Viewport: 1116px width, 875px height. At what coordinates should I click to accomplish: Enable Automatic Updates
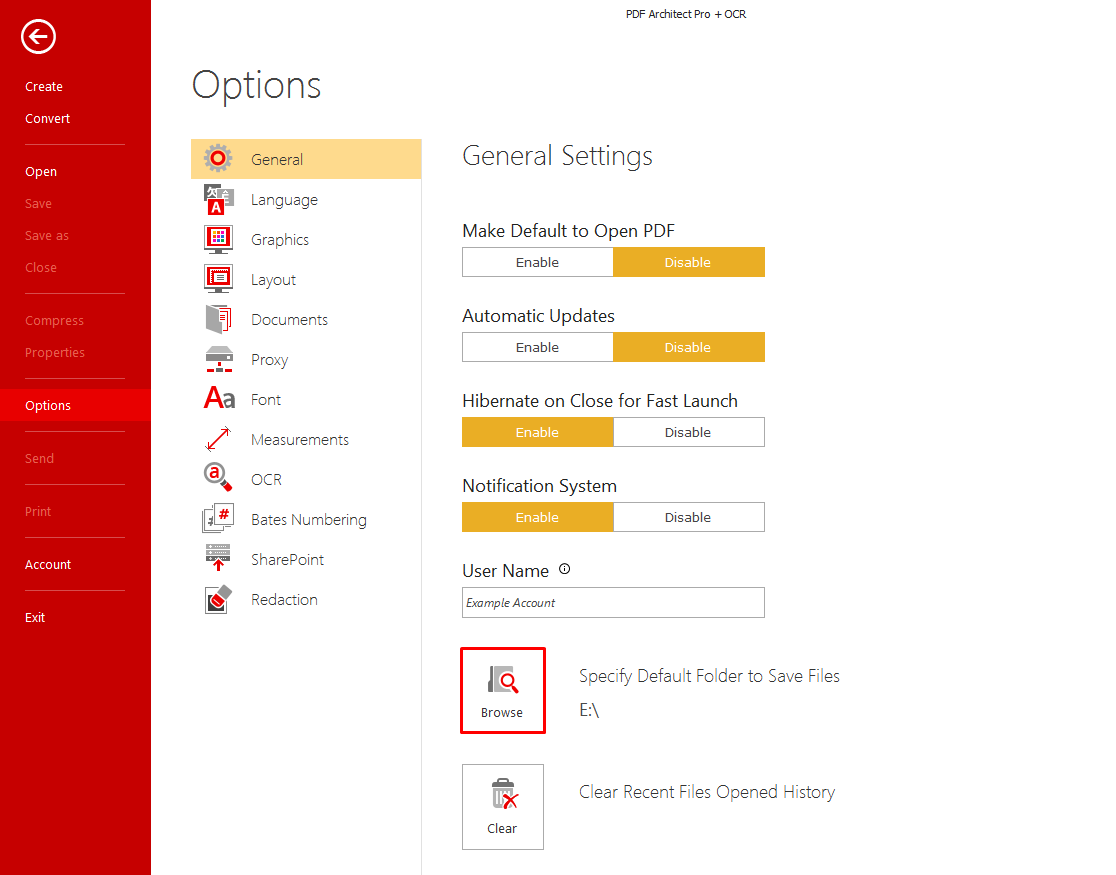[537, 347]
